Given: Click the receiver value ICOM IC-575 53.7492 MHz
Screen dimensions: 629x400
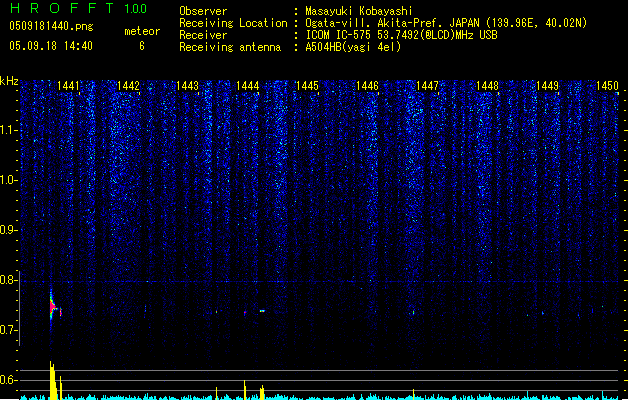Looking at the screenshot, I should [x=402, y=35].
